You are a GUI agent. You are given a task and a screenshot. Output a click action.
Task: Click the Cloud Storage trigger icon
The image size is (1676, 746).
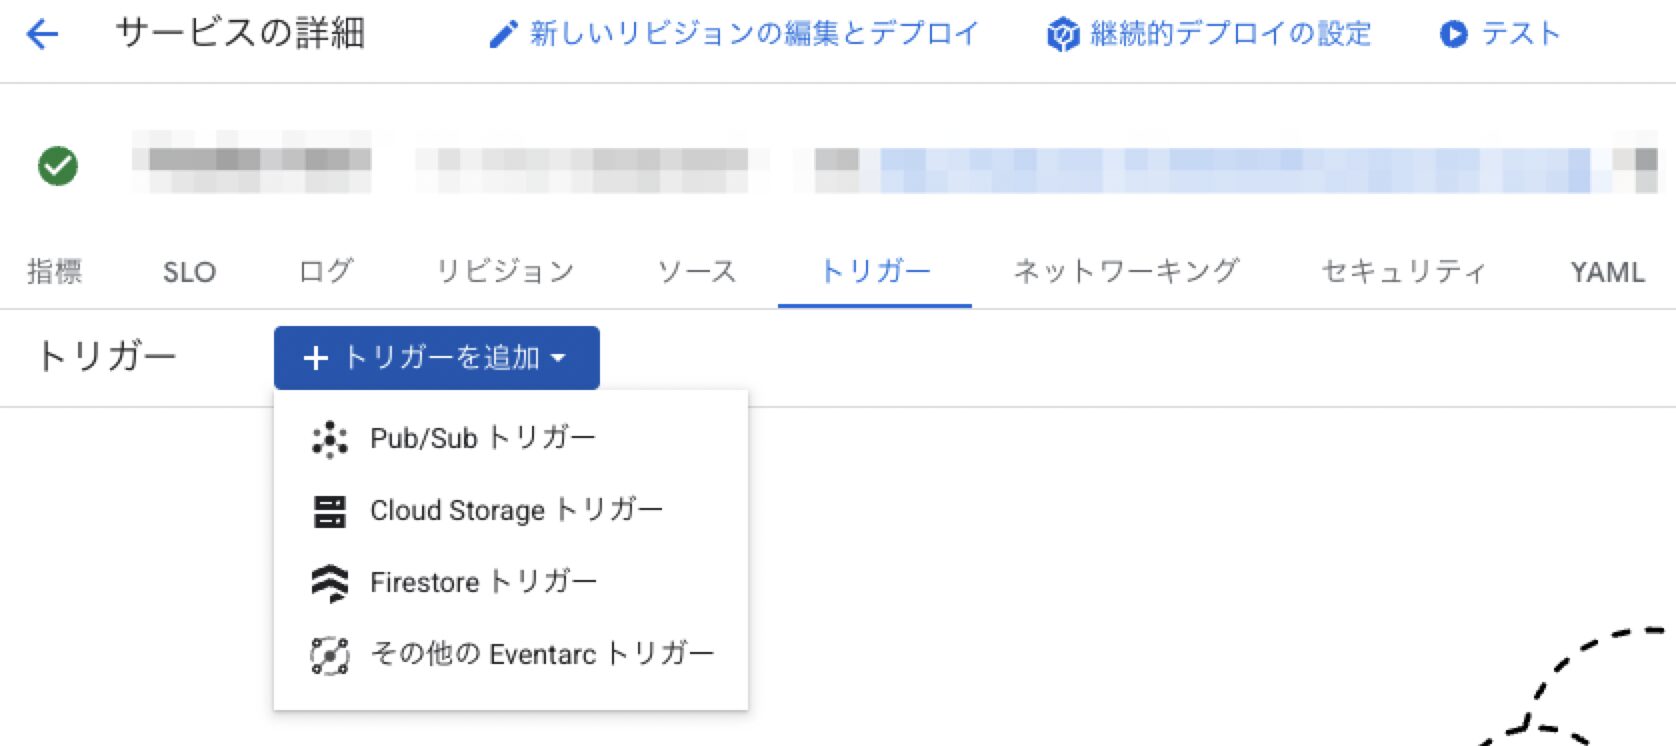[x=329, y=511]
